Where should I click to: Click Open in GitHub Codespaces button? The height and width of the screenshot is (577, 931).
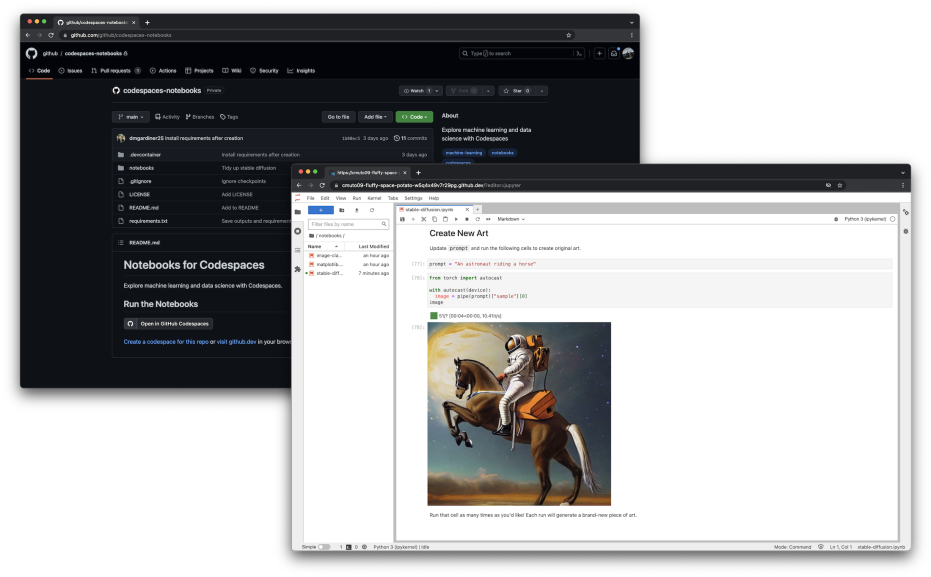(x=168, y=323)
